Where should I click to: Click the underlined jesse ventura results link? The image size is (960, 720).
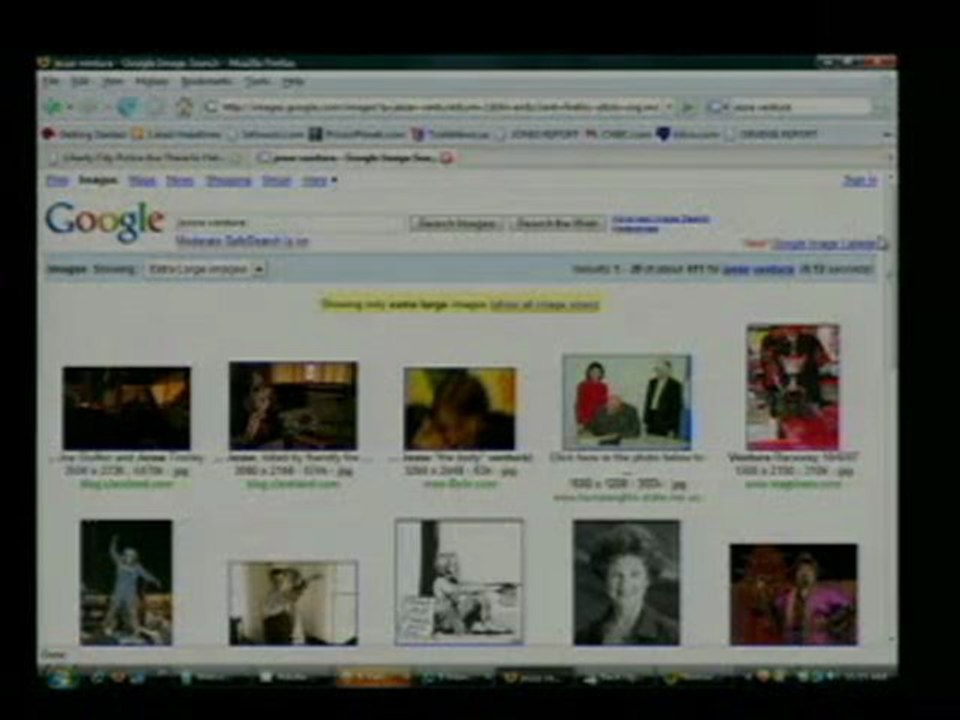pyautogui.click(x=758, y=269)
